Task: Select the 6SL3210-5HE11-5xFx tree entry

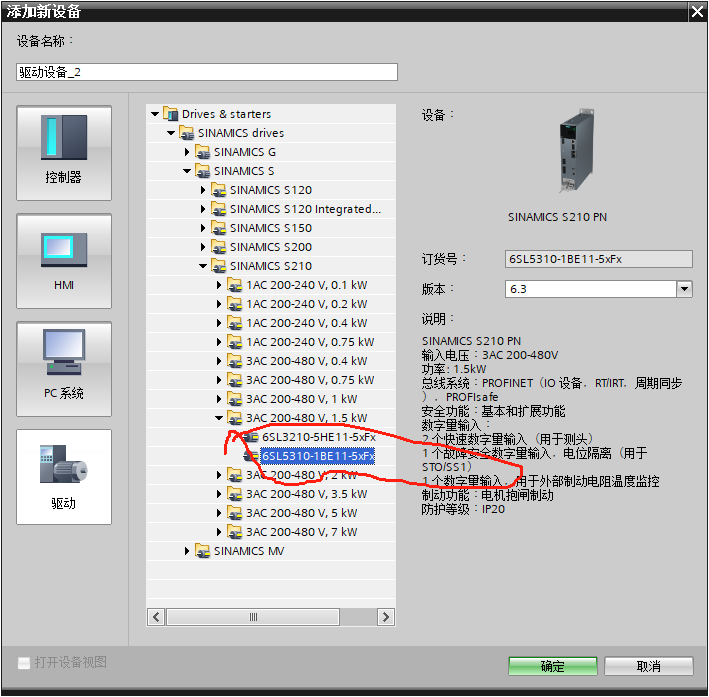Action: point(319,437)
